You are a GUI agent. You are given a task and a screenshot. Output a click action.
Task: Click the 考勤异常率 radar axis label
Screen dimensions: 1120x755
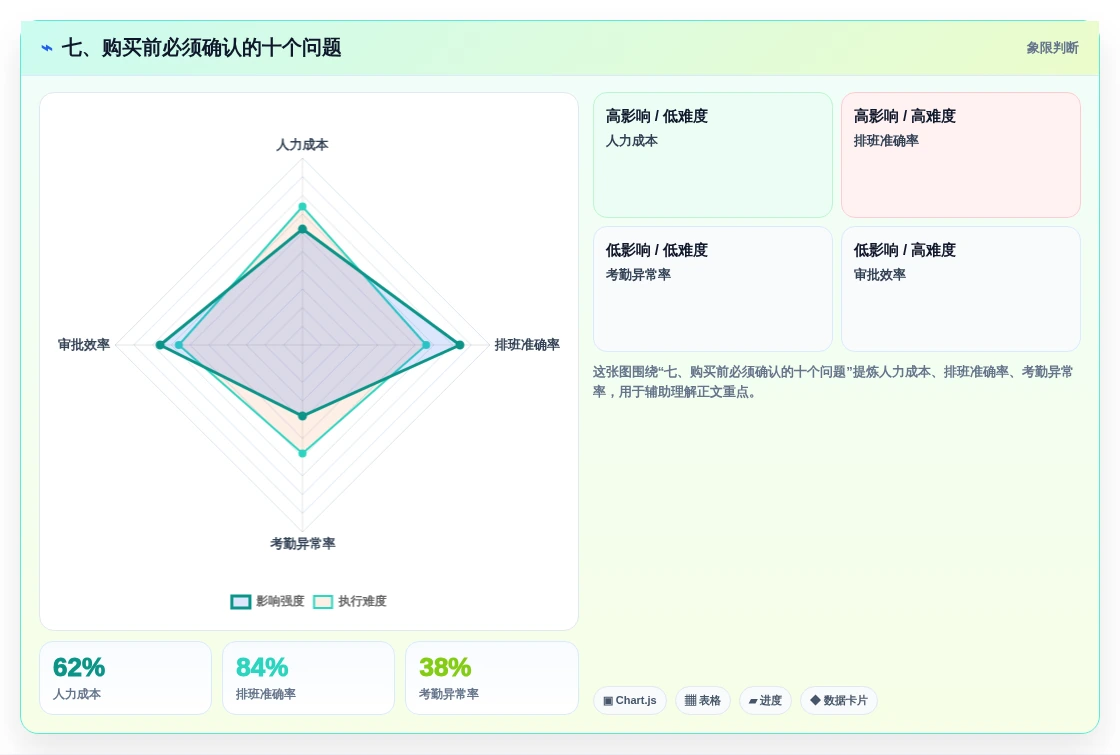coord(302,544)
